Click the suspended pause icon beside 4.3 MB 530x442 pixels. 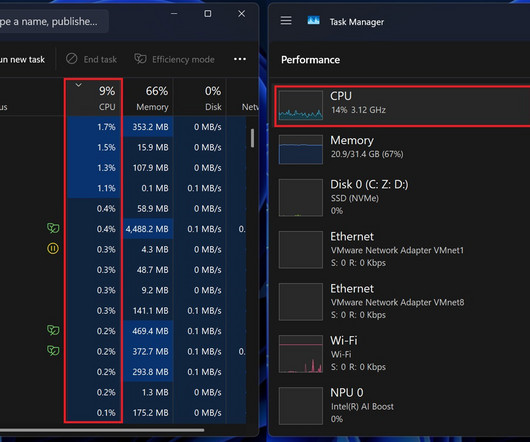(x=53, y=249)
